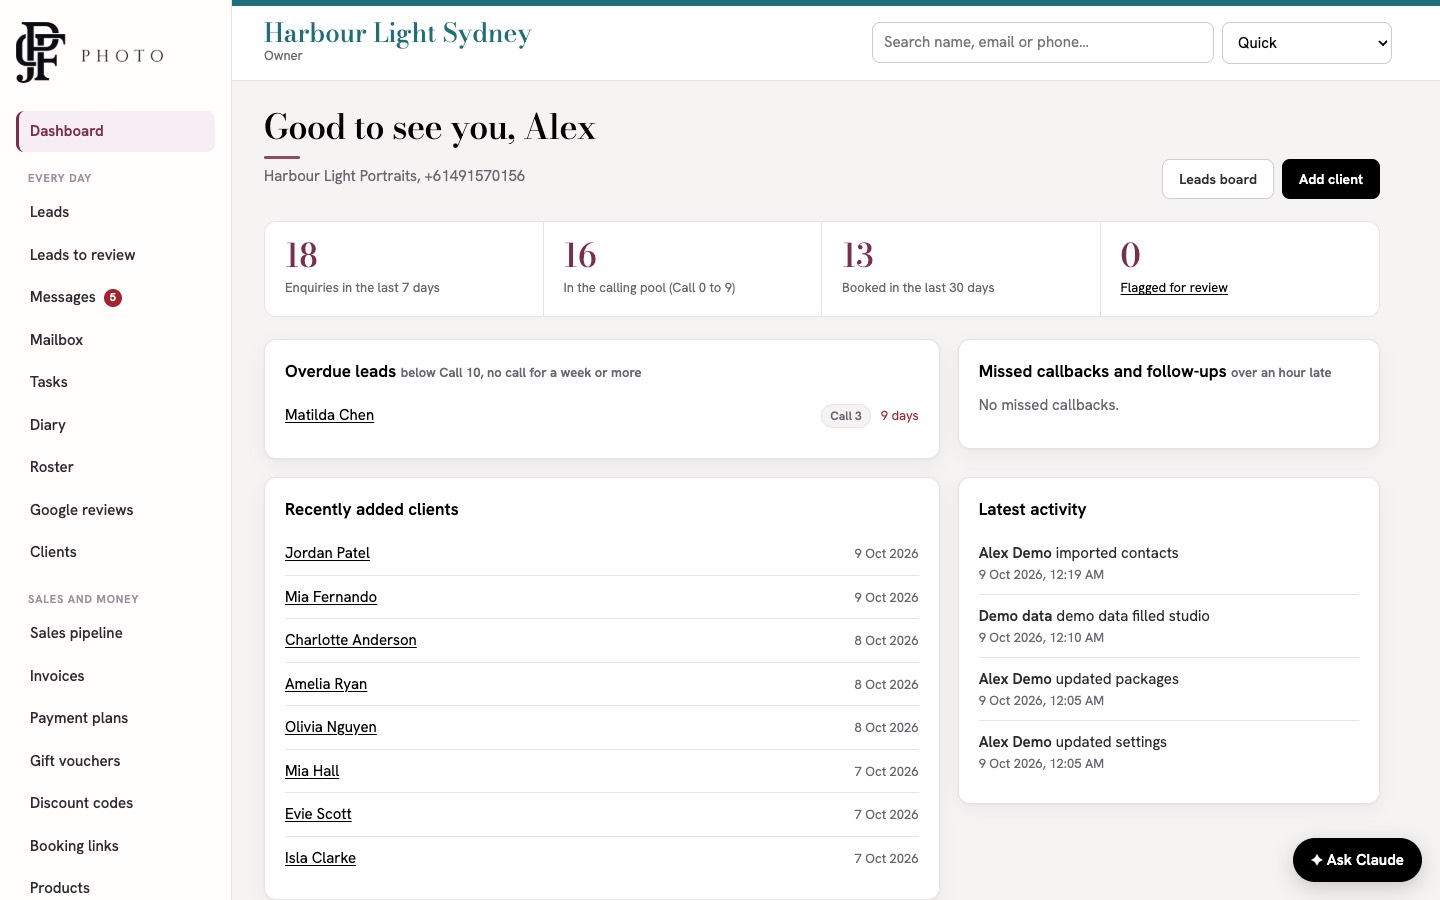Open the Flagged for review link
The height and width of the screenshot is (900, 1440).
pyautogui.click(x=1173, y=288)
